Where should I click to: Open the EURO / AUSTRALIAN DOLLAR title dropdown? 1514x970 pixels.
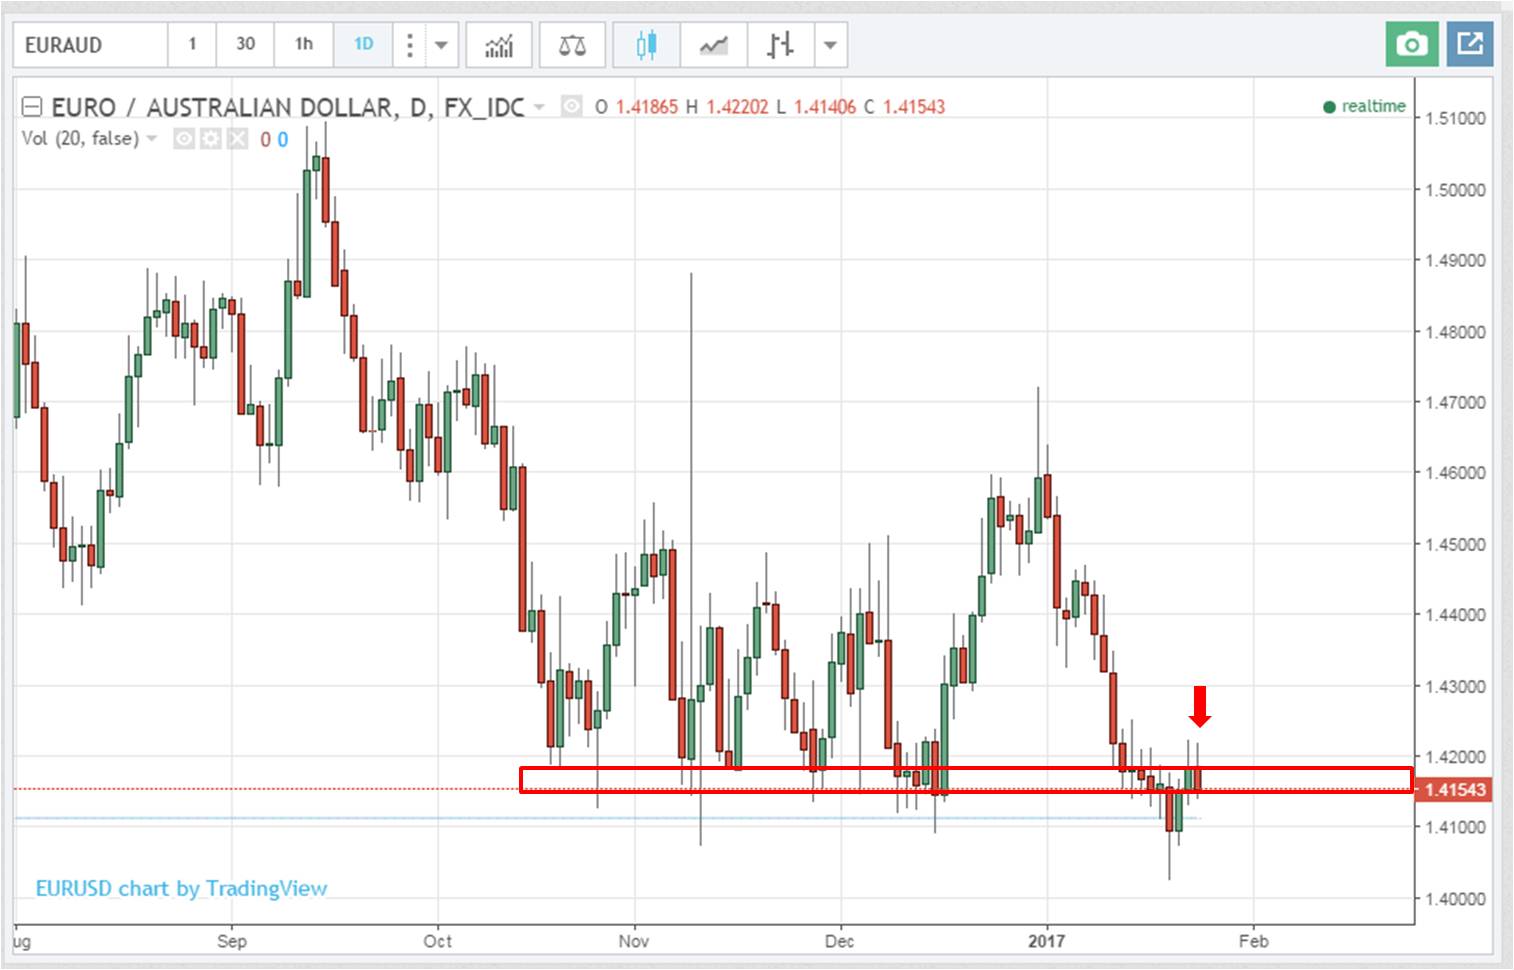[x=540, y=107]
